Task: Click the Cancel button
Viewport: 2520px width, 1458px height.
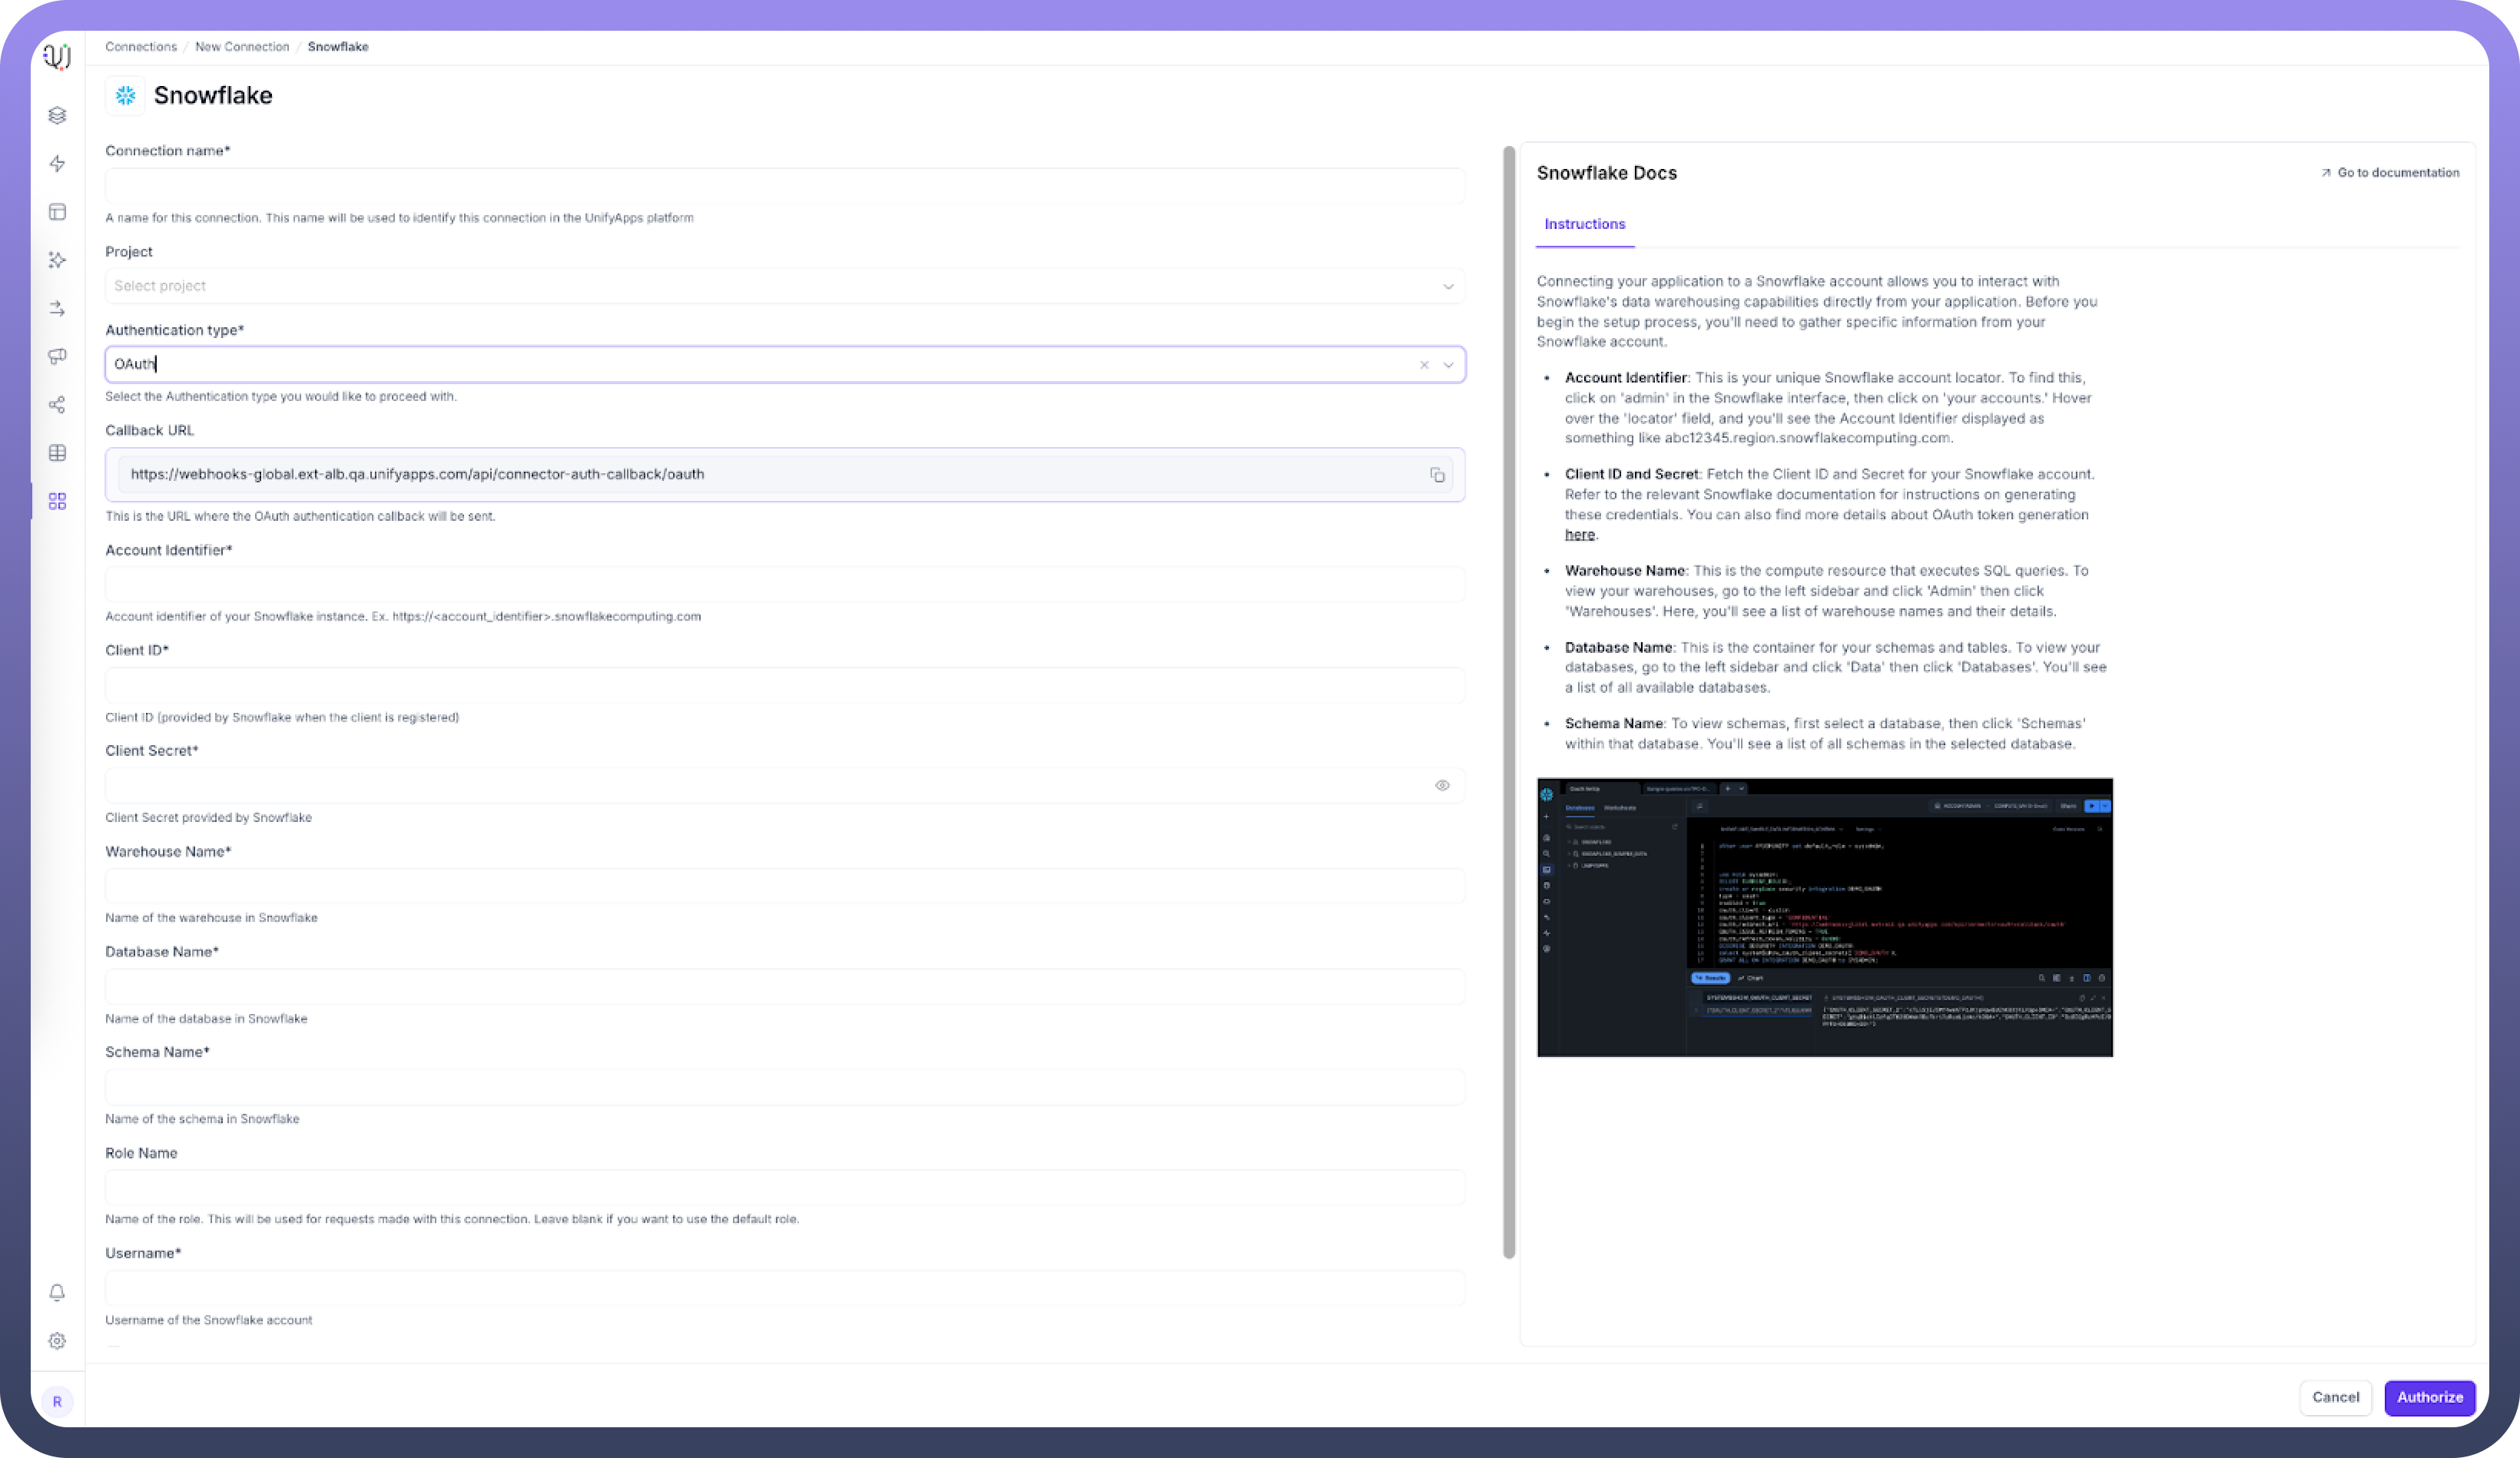Action: coord(2335,1397)
